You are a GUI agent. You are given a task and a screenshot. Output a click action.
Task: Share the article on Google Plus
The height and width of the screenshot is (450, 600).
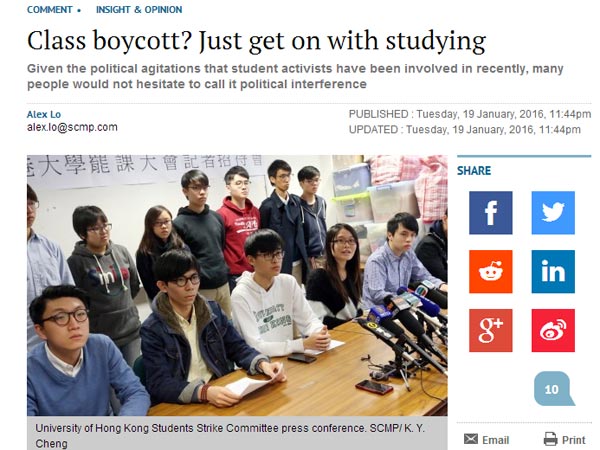coord(491,331)
